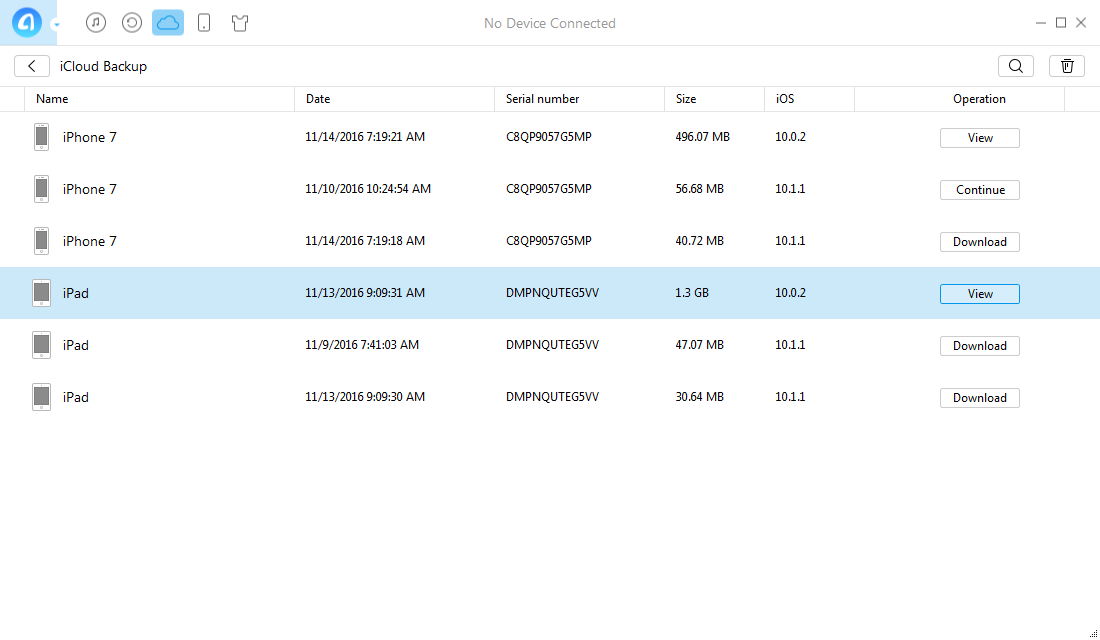Click the AnyTrans logo icon
Image resolution: width=1100 pixels, height=640 pixels.
27,22
